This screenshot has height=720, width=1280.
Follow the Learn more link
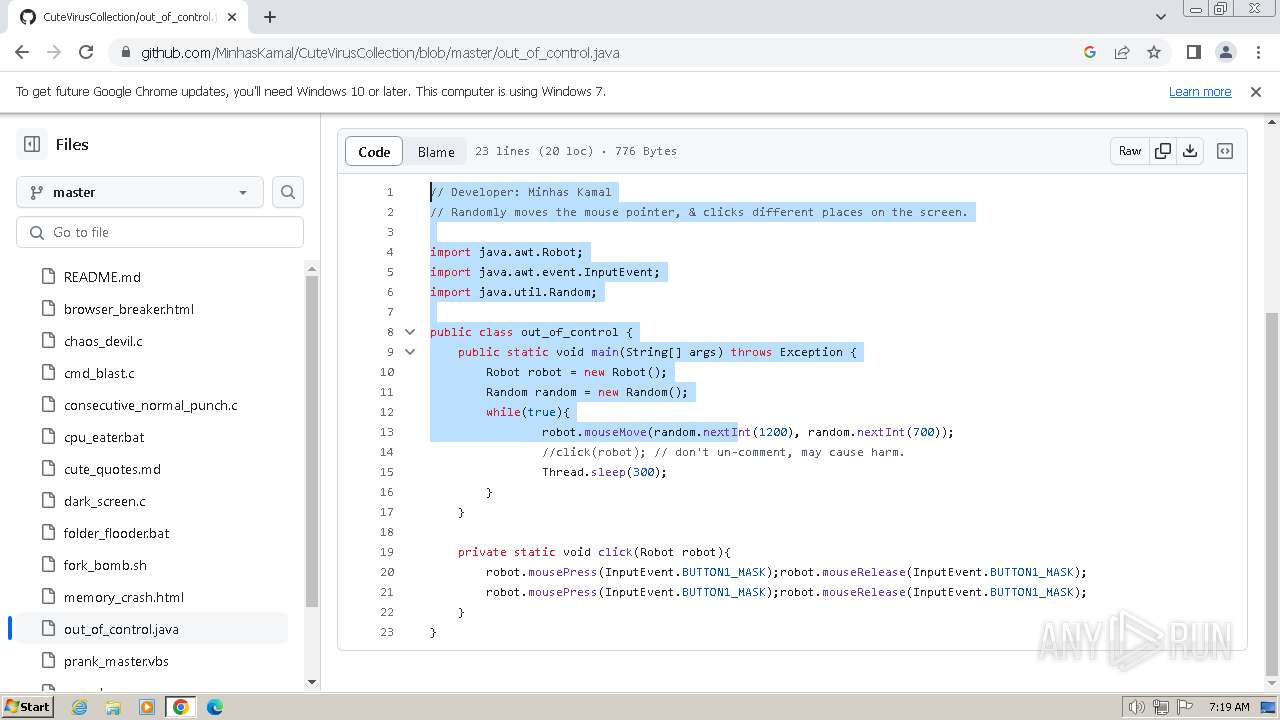[1200, 91]
